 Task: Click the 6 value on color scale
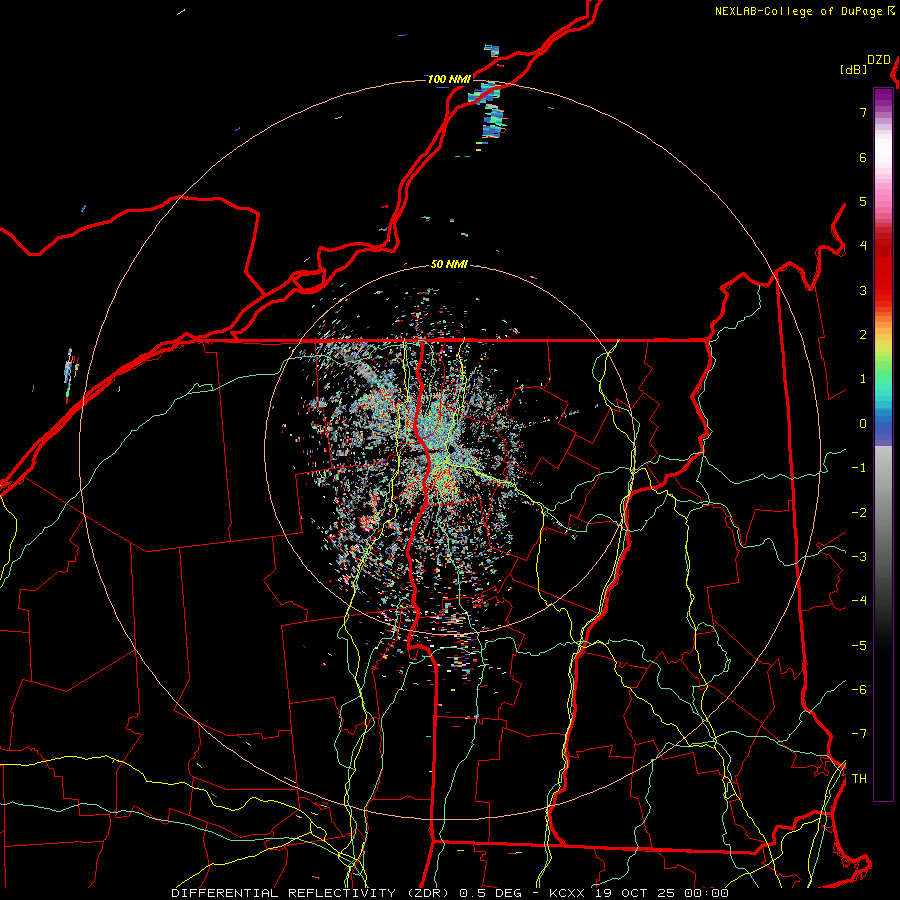[863, 157]
